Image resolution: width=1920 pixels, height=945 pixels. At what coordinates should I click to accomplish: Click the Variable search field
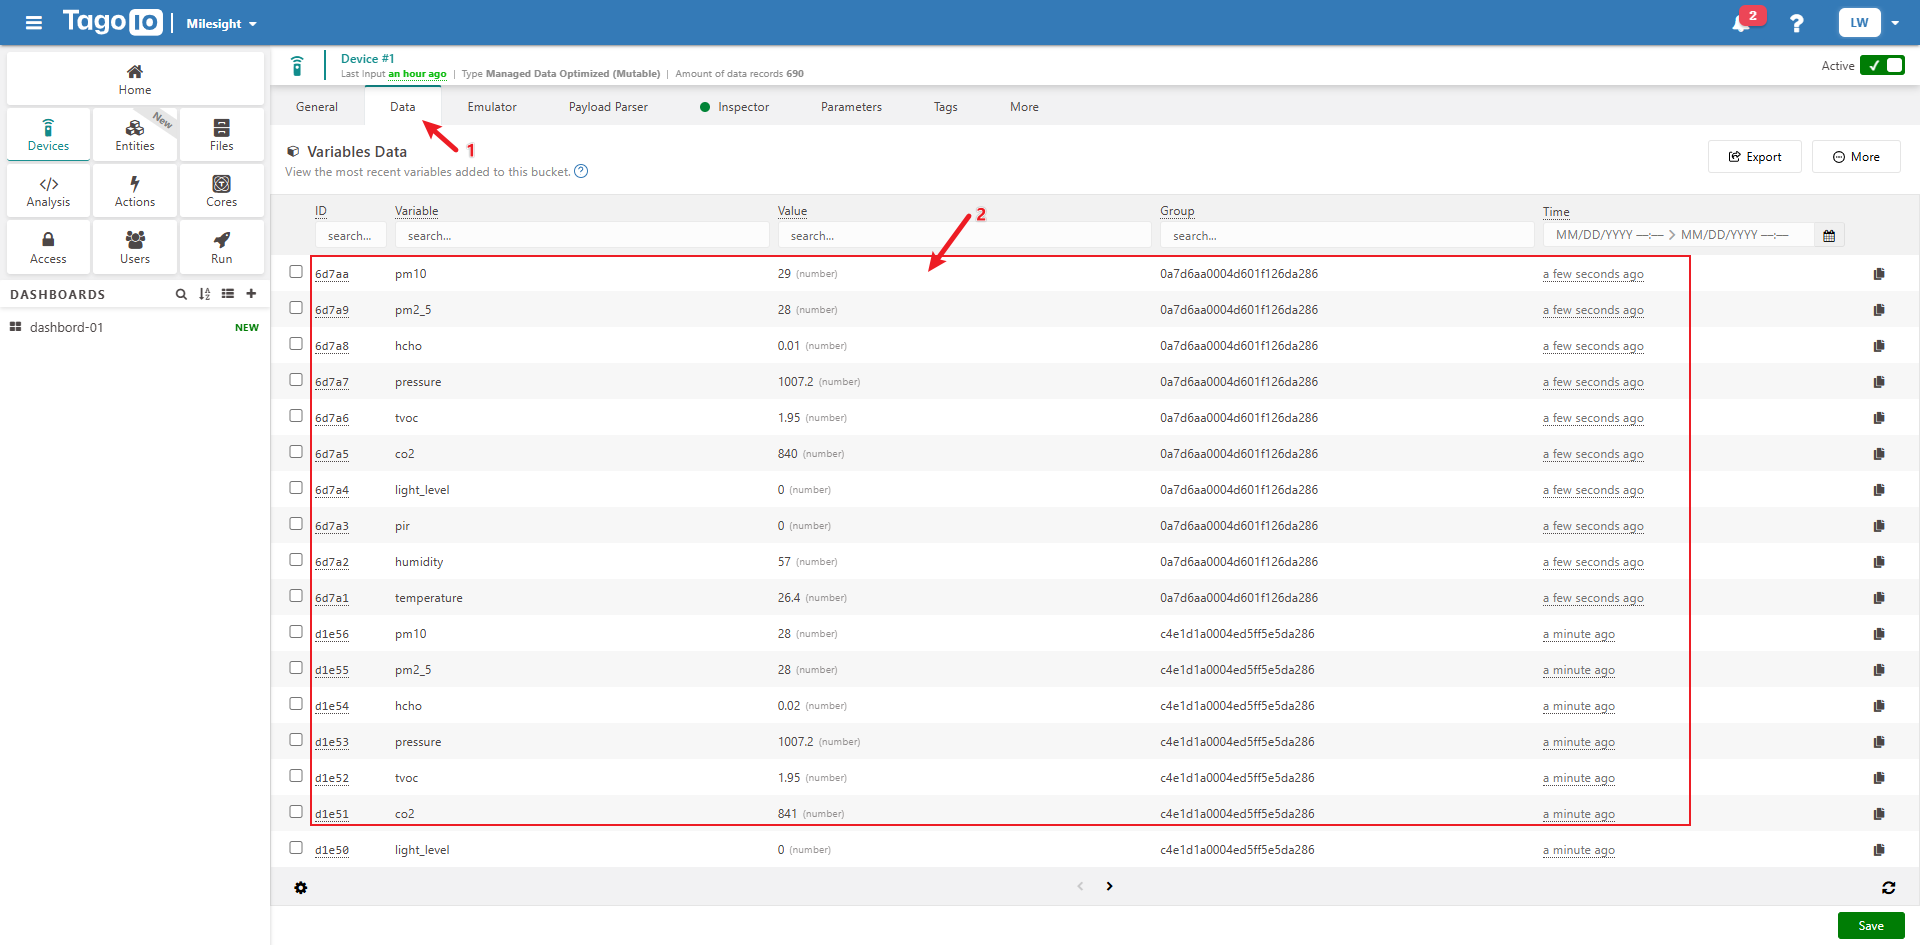click(581, 236)
